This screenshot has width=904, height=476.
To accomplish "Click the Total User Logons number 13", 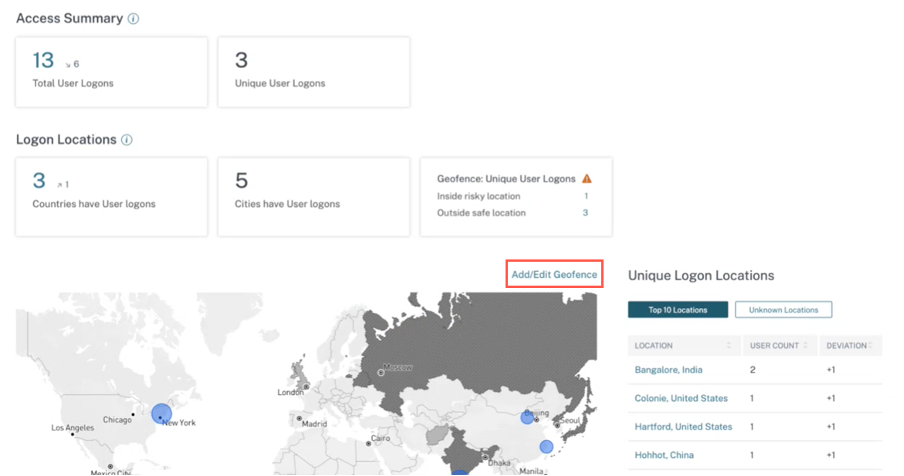I will coord(44,61).
